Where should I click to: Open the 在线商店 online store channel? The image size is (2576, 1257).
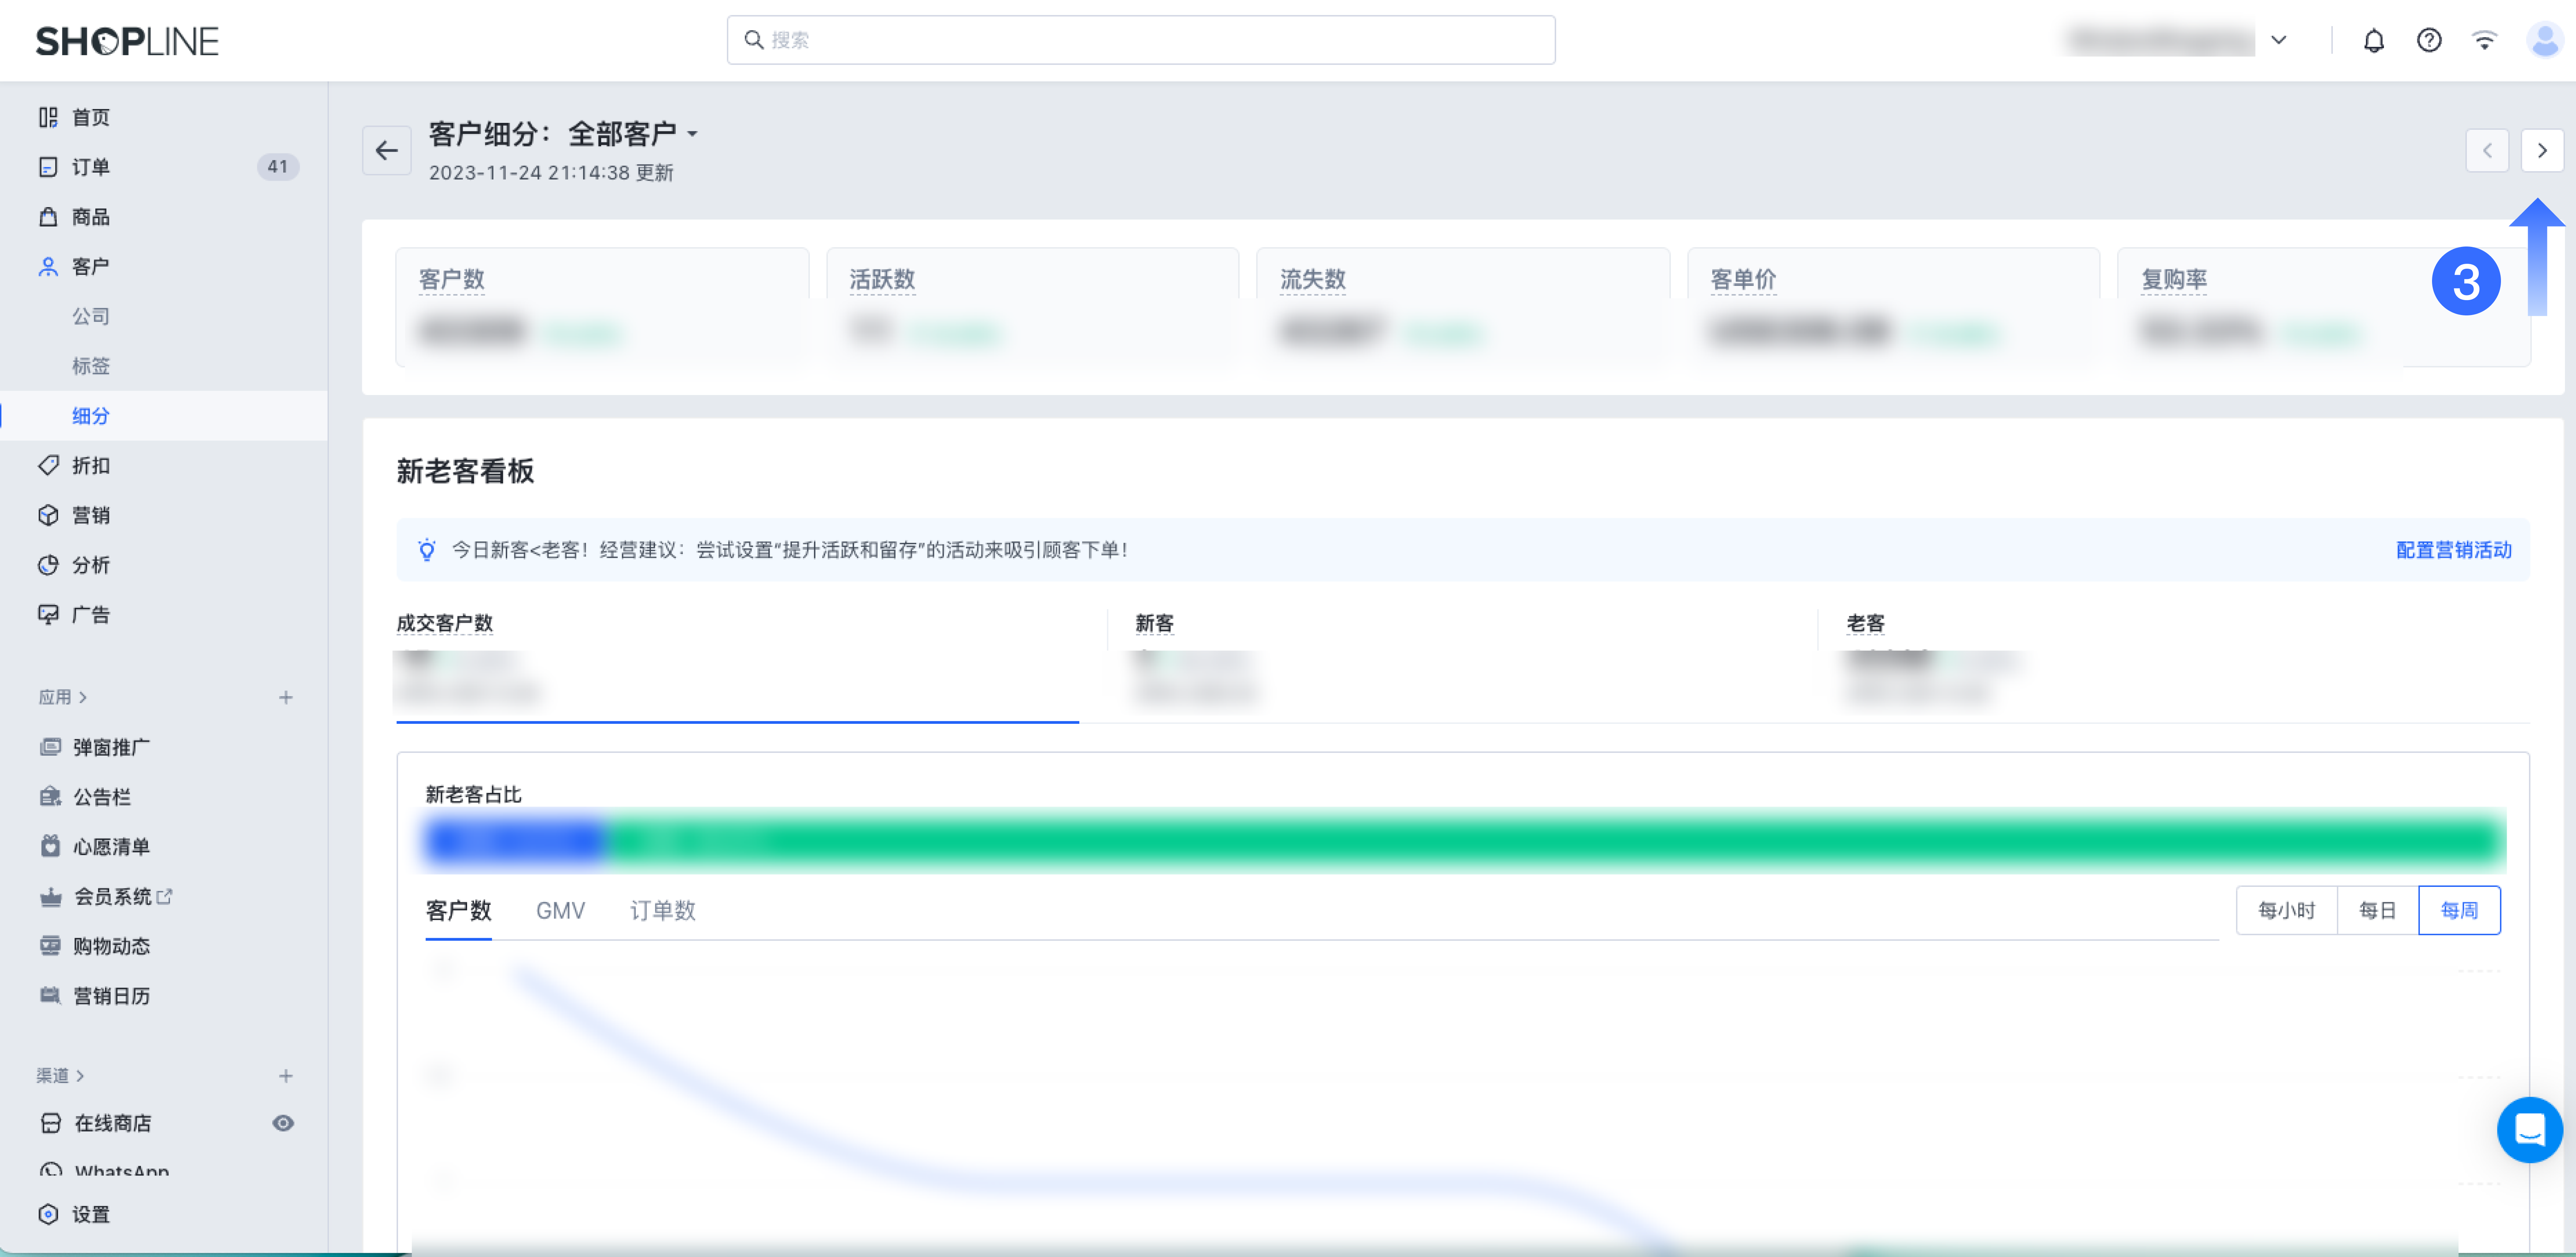[x=112, y=1123]
